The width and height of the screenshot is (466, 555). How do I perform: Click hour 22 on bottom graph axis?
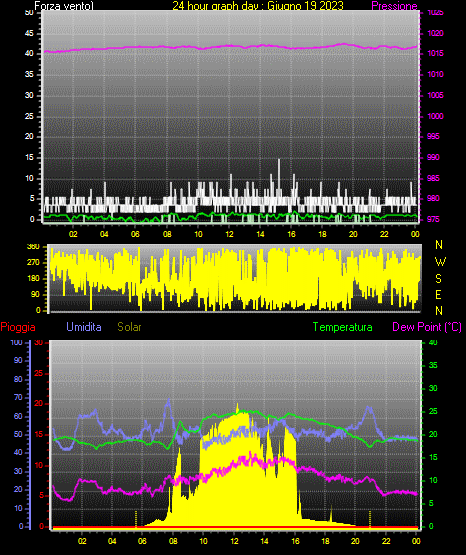386,541
